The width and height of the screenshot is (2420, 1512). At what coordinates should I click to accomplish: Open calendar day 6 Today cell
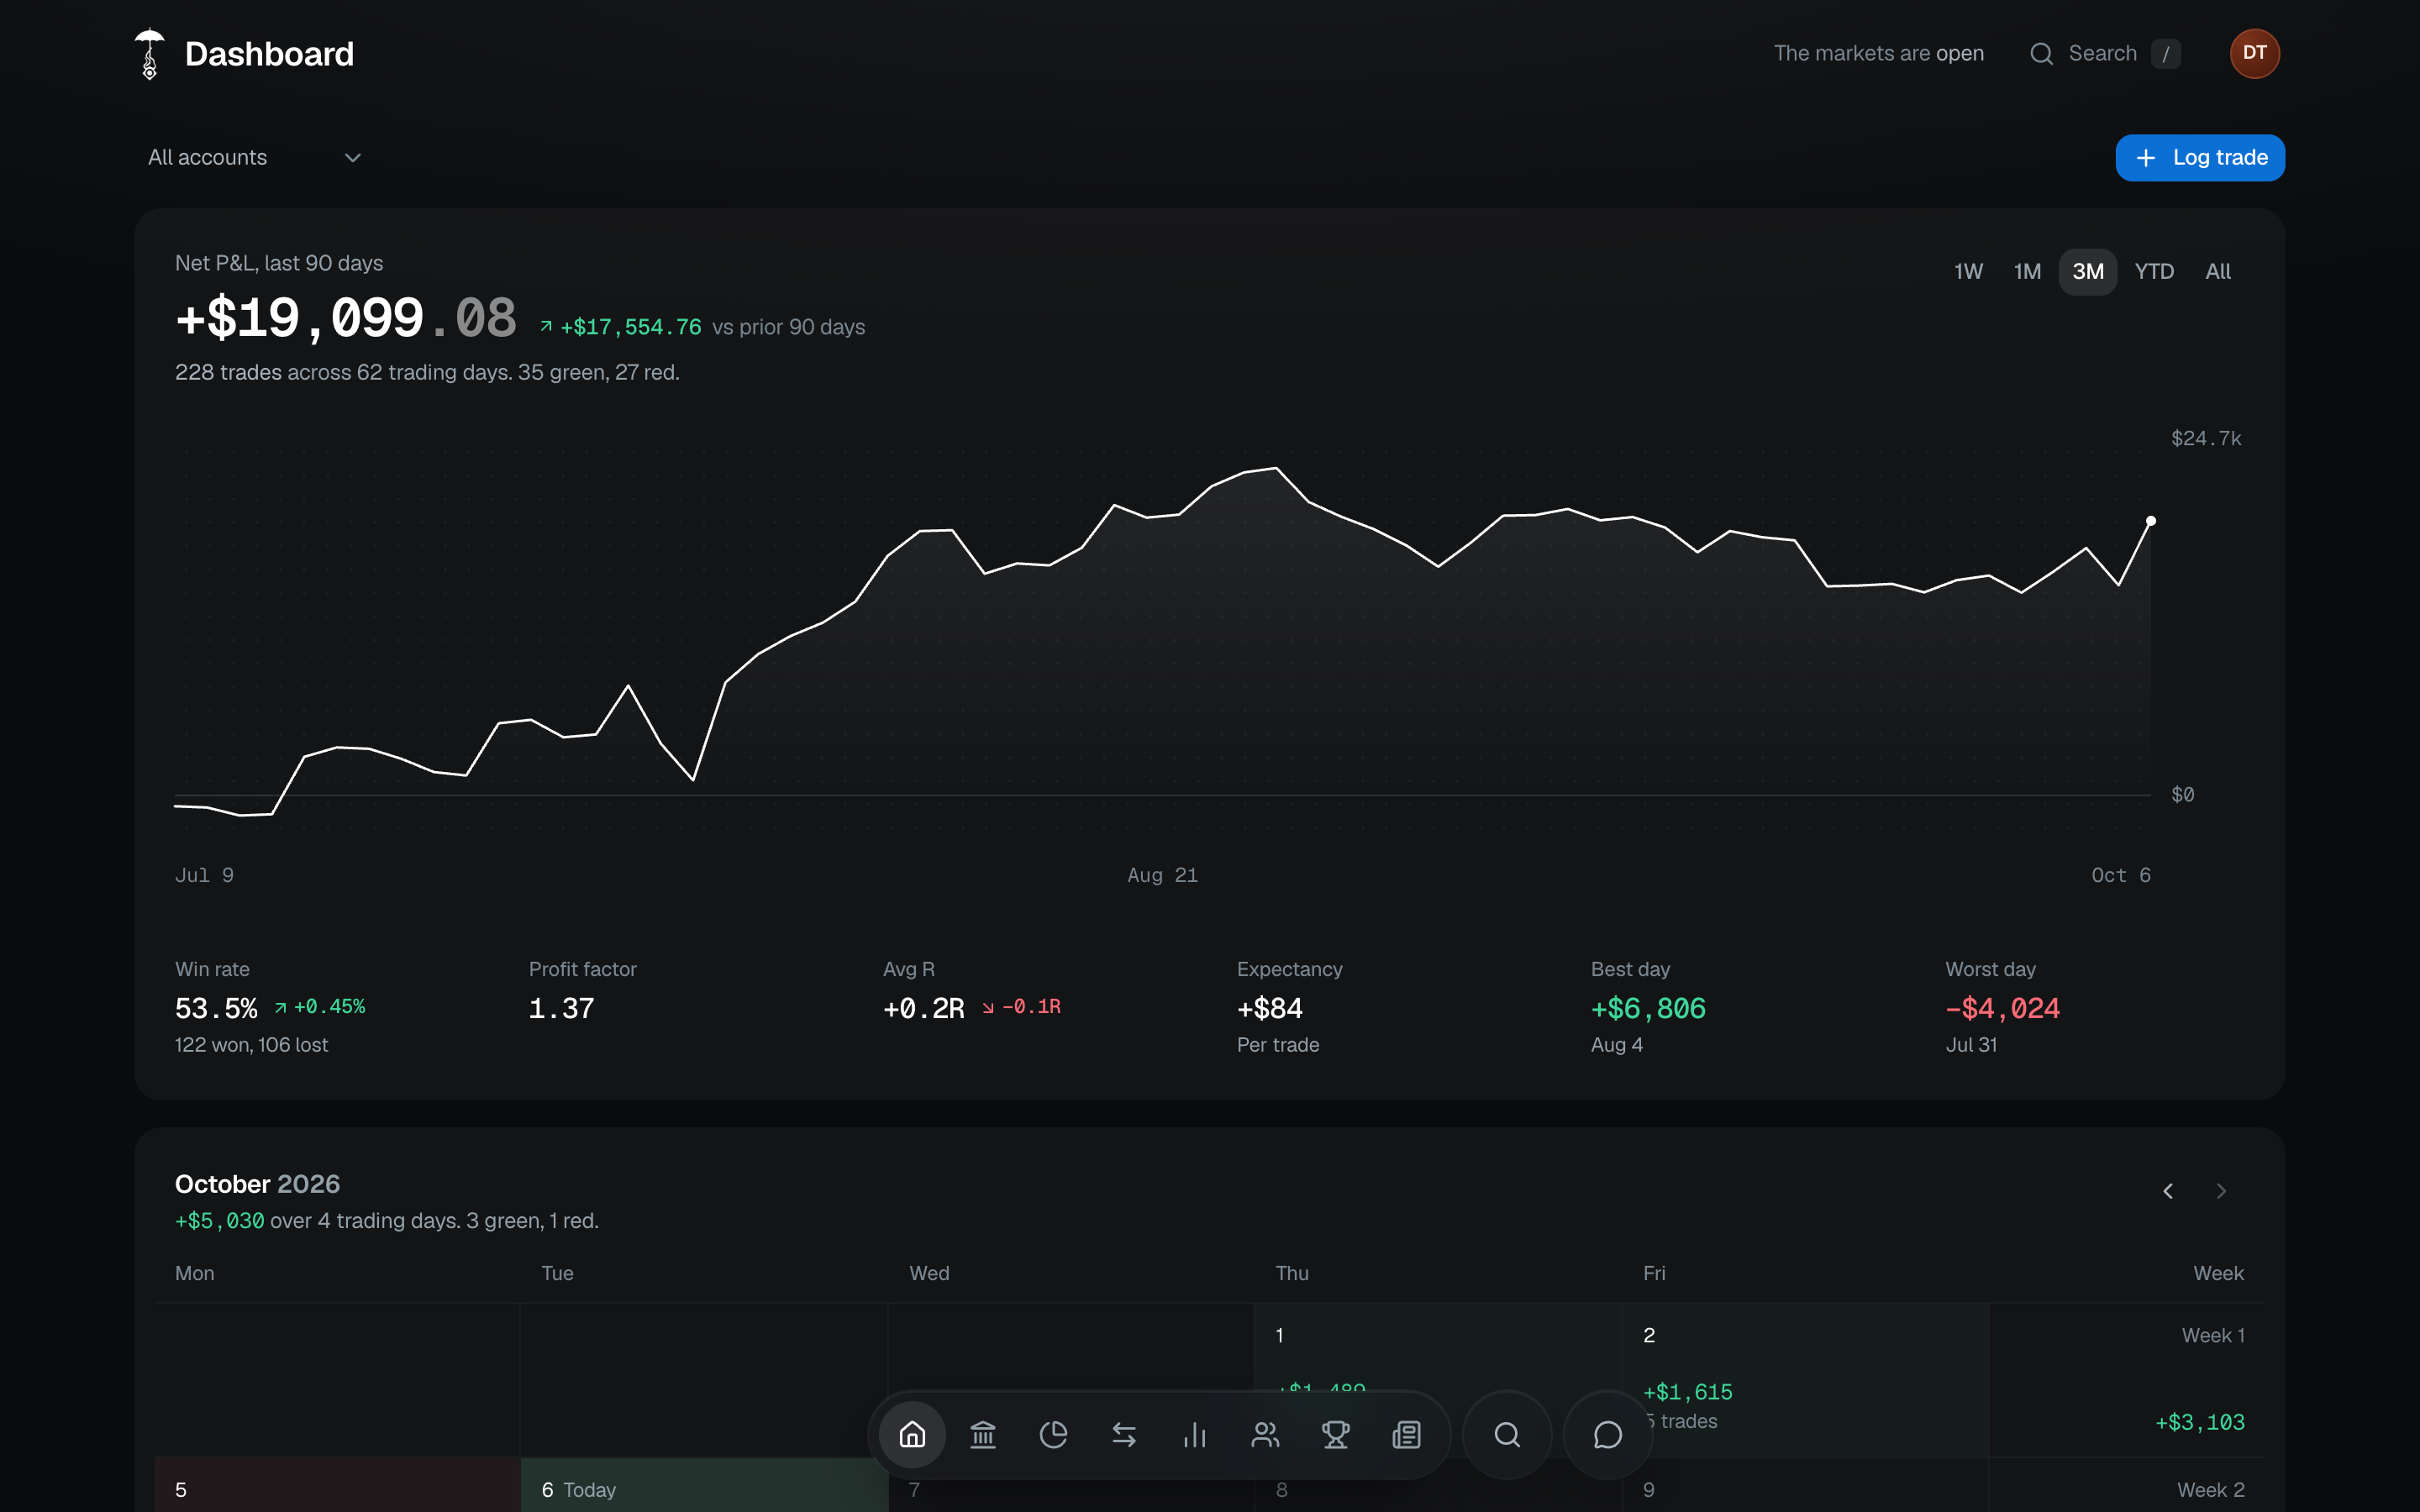[704, 1486]
